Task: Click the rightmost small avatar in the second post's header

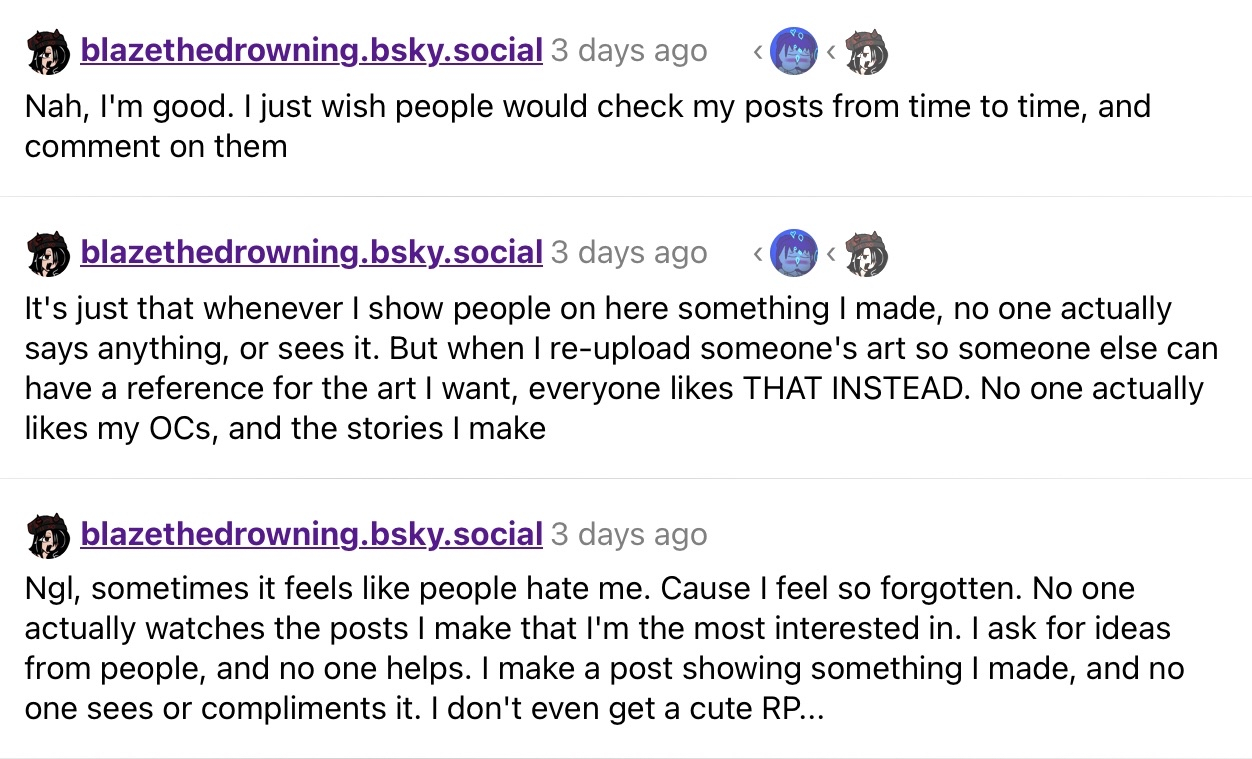Action: coord(866,253)
